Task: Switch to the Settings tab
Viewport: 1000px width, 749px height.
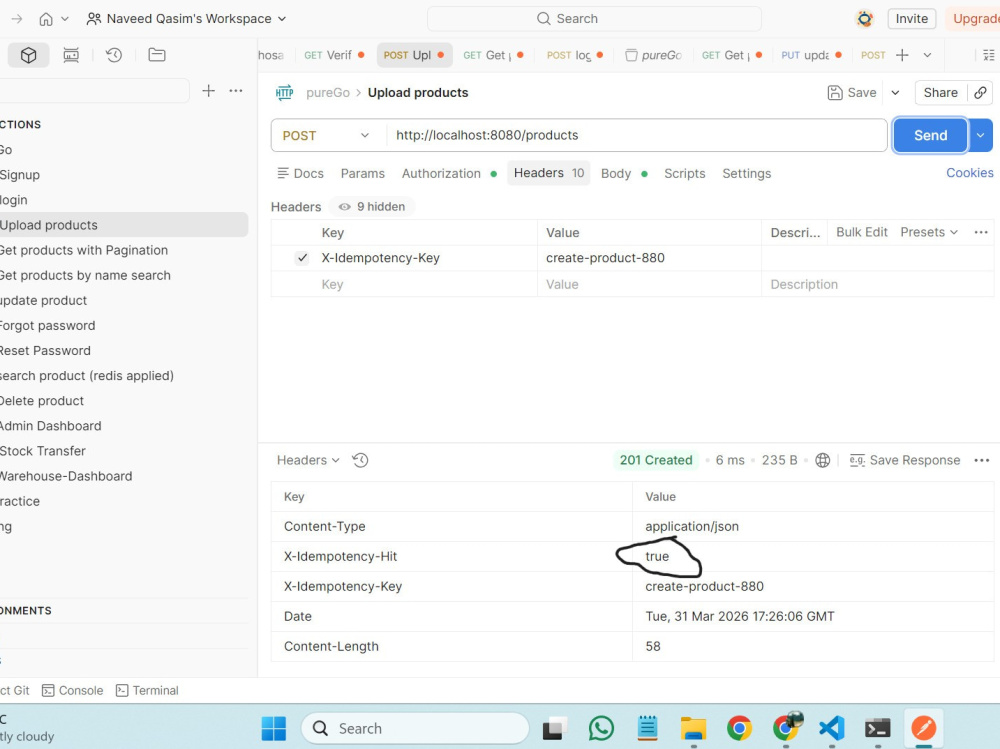Action: (747, 174)
